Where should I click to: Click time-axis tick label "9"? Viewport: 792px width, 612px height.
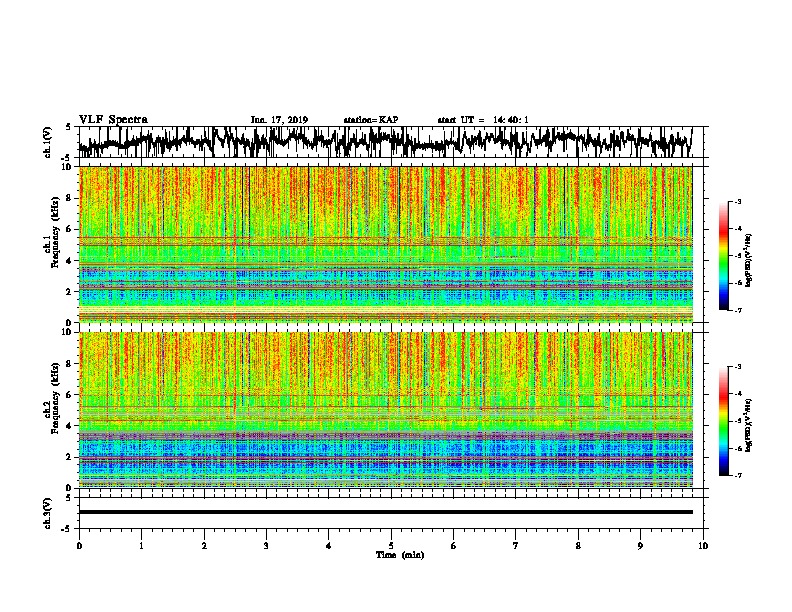(640, 545)
